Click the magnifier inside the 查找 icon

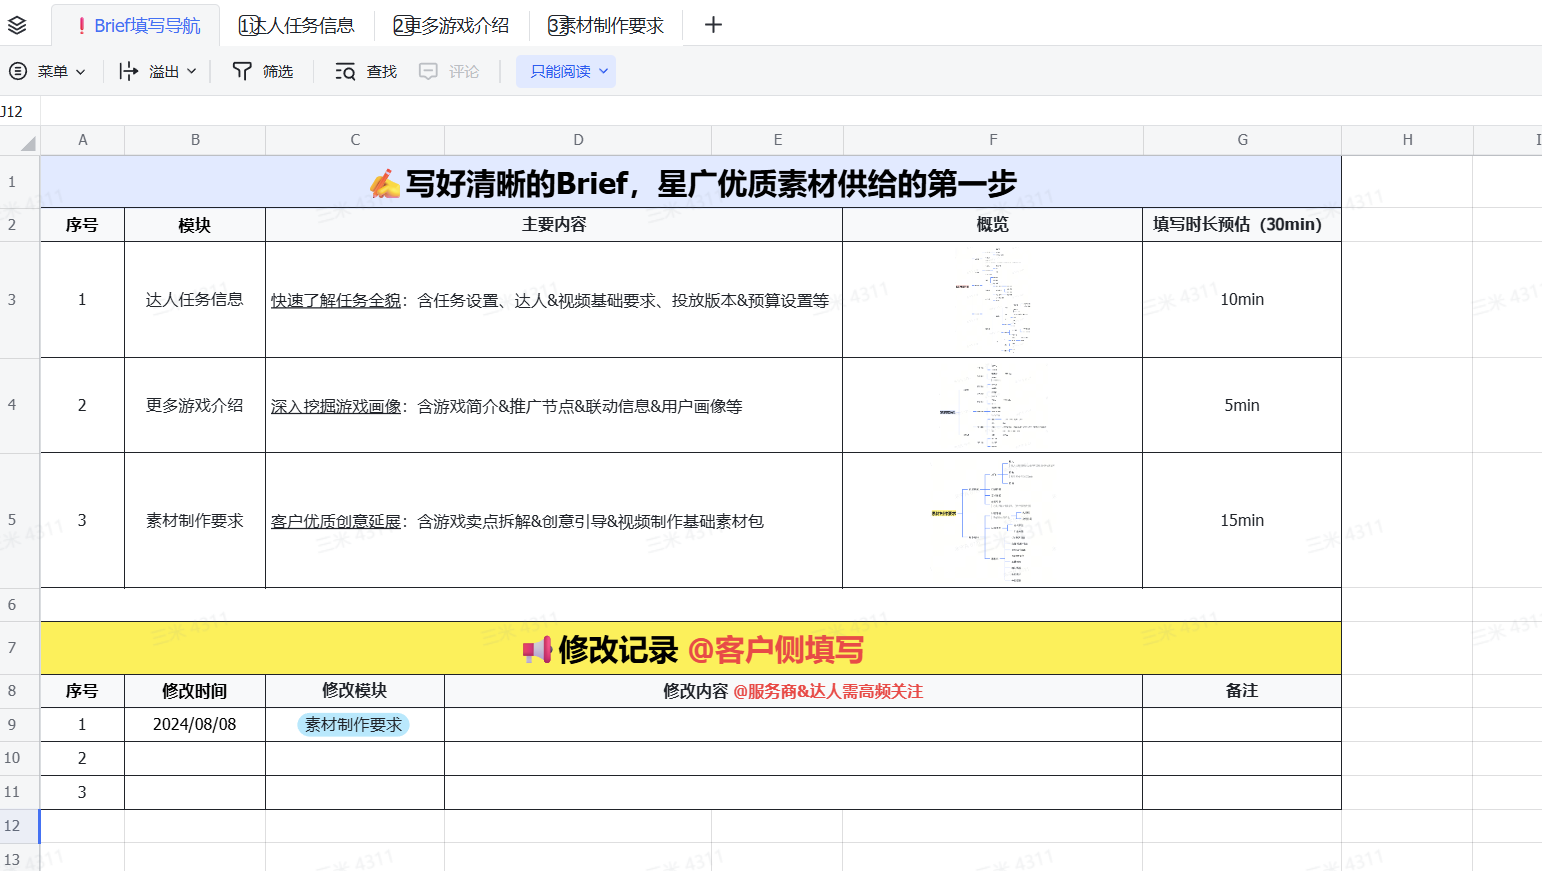point(344,71)
